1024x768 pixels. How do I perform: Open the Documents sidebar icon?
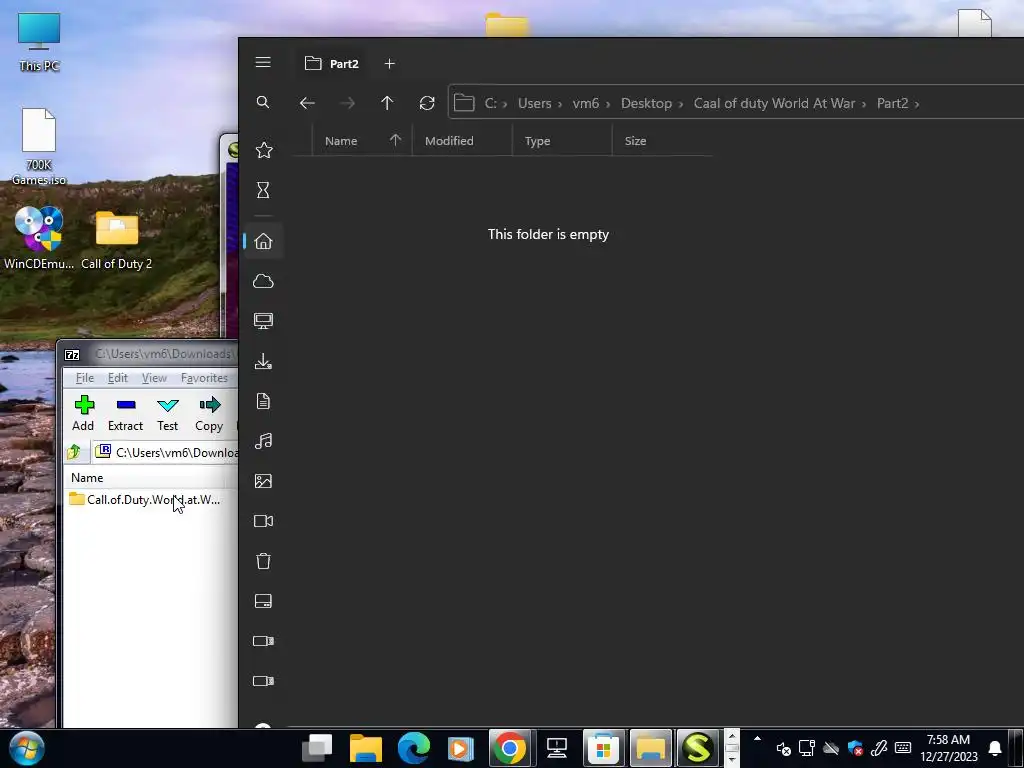263,401
